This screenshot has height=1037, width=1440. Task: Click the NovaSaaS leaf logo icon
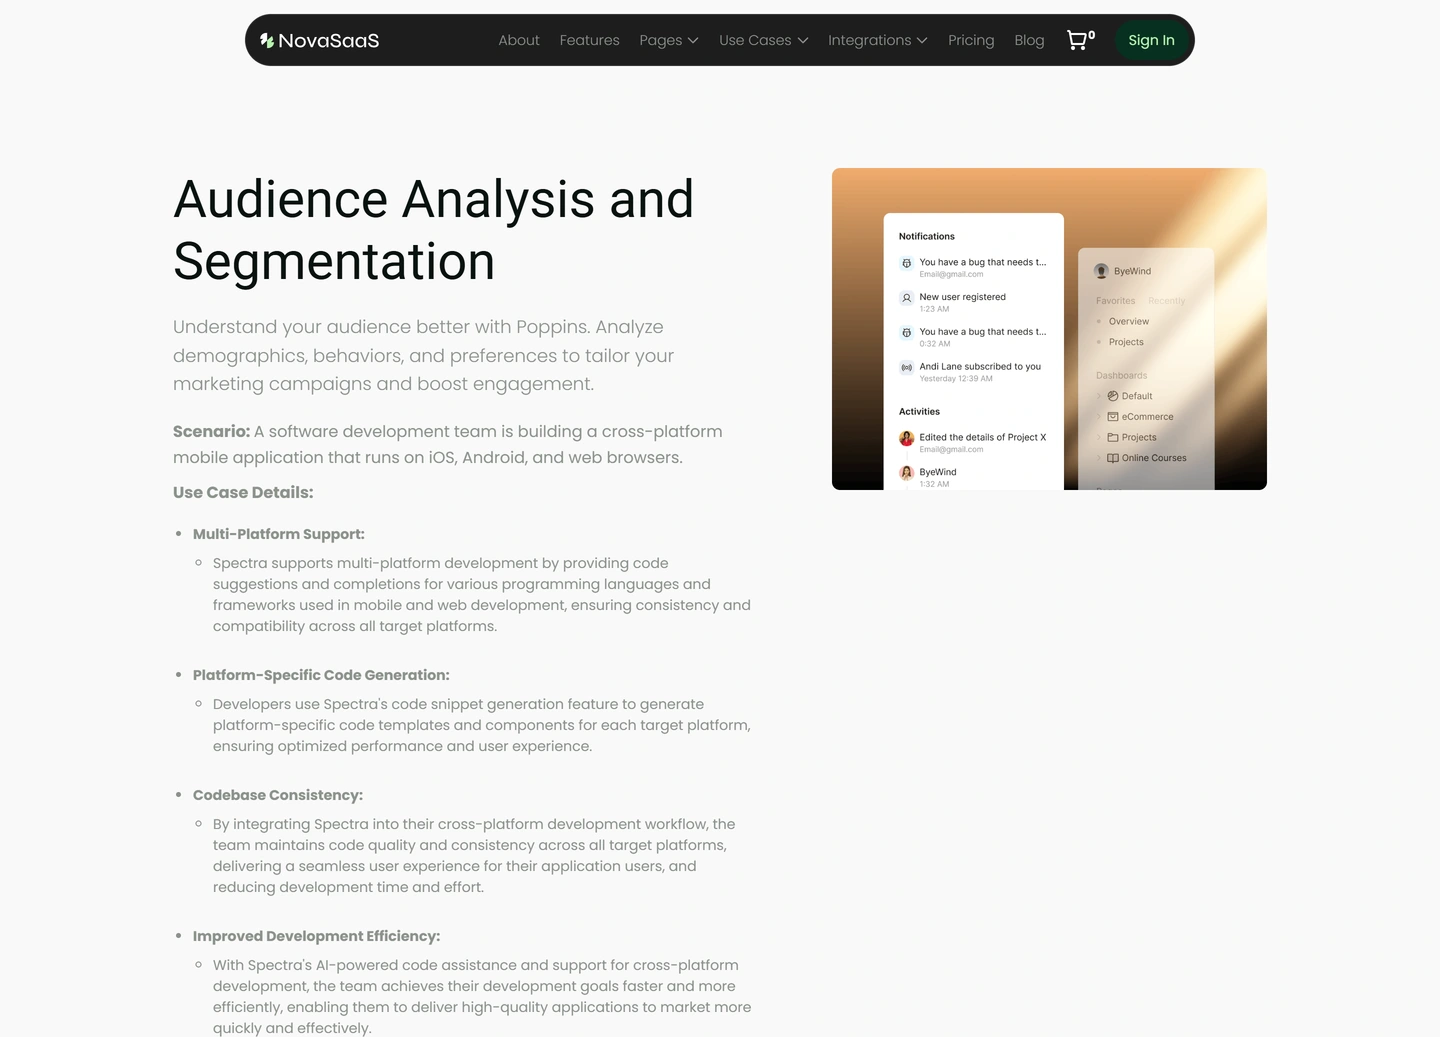tap(267, 40)
